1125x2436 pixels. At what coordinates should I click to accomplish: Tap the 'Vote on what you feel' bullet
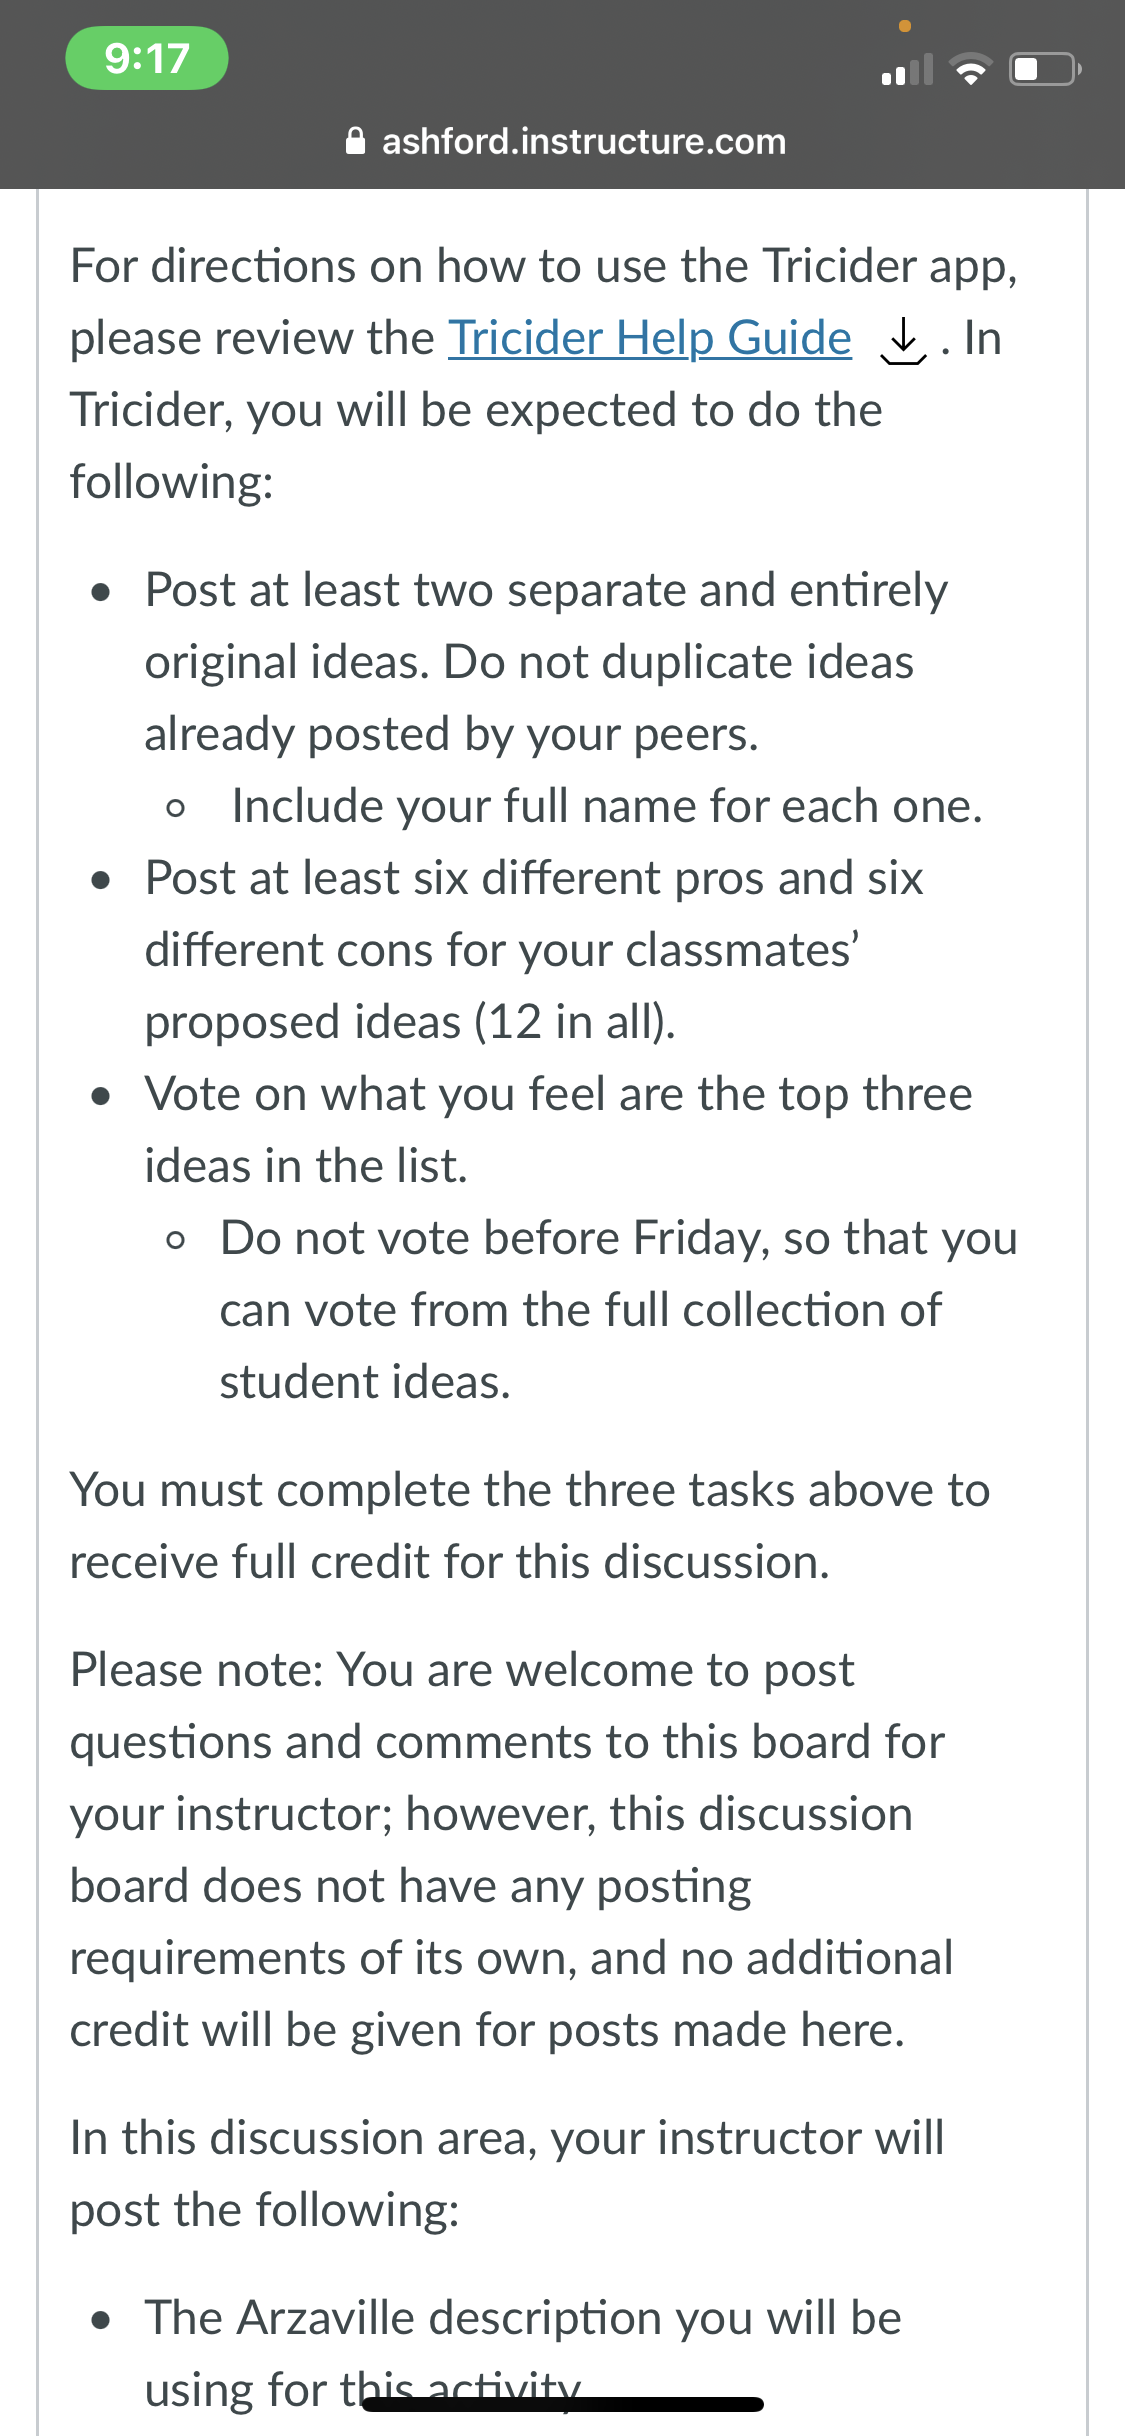coord(558,1130)
